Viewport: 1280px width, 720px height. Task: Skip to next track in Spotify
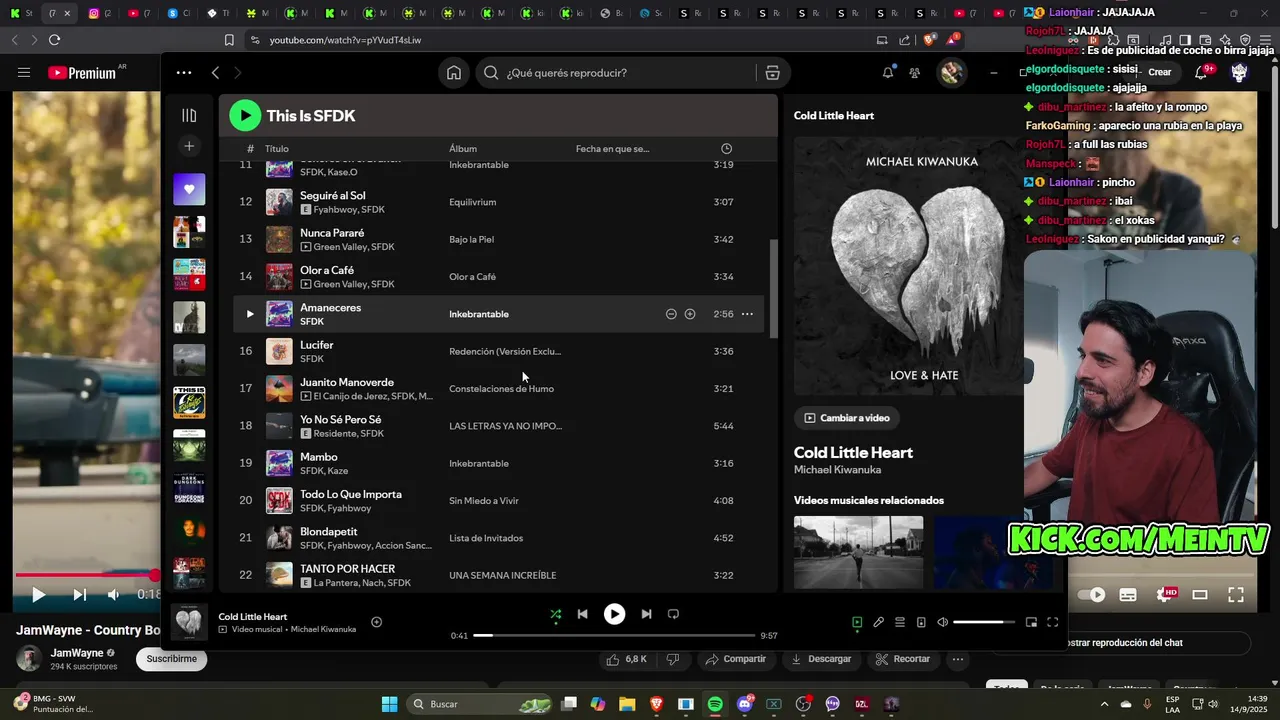coord(646,614)
